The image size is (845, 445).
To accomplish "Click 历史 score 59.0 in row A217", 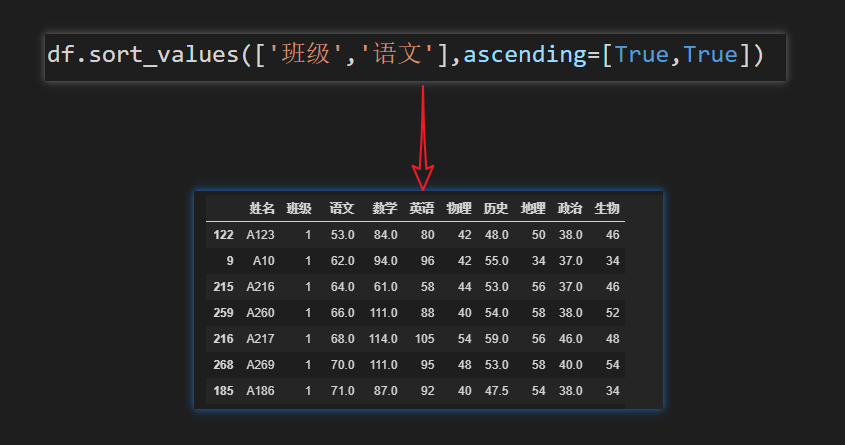I will coord(496,338).
